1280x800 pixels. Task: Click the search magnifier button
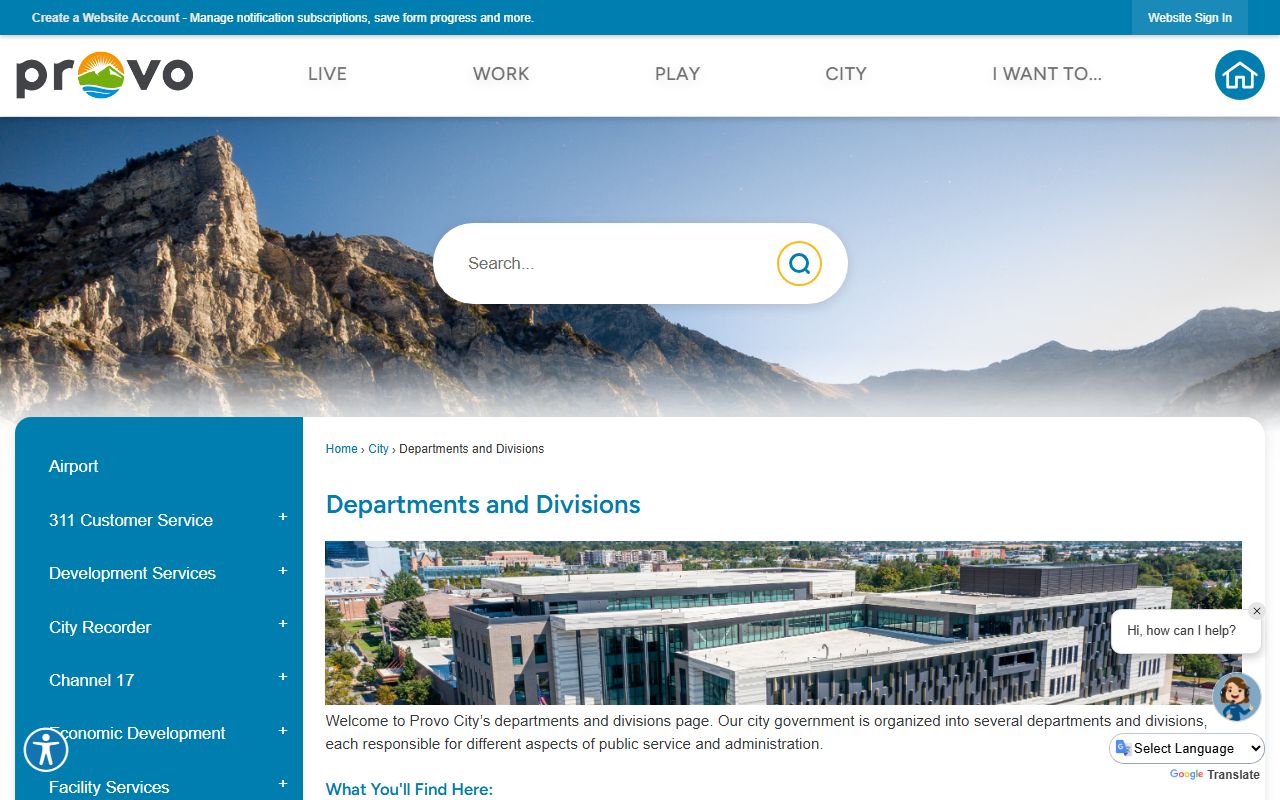799,263
